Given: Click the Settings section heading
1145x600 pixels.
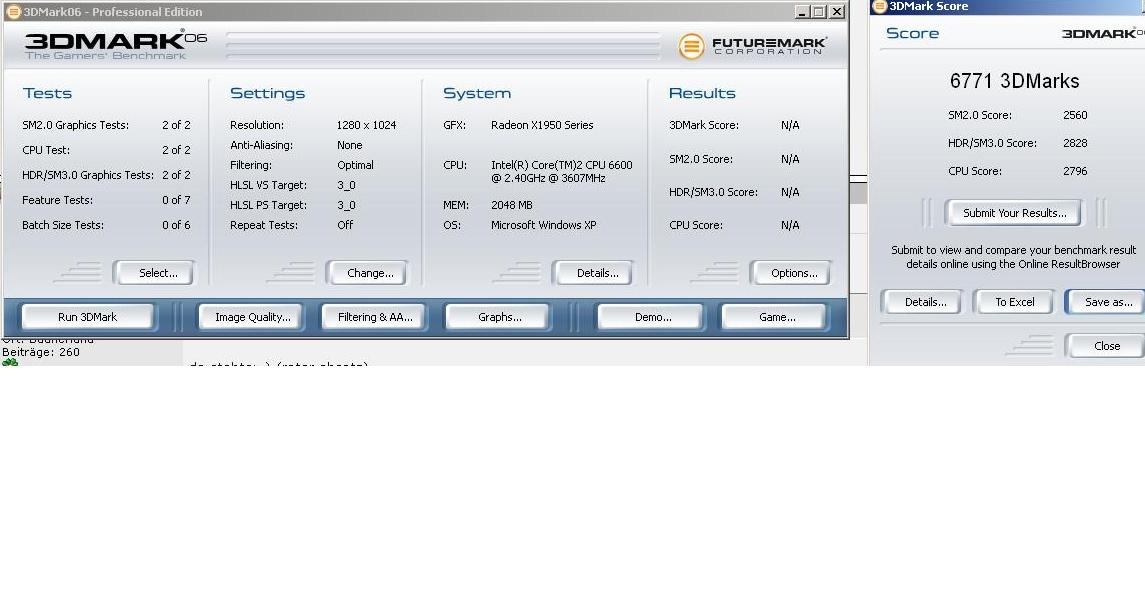Looking at the screenshot, I should [x=267, y=93].
